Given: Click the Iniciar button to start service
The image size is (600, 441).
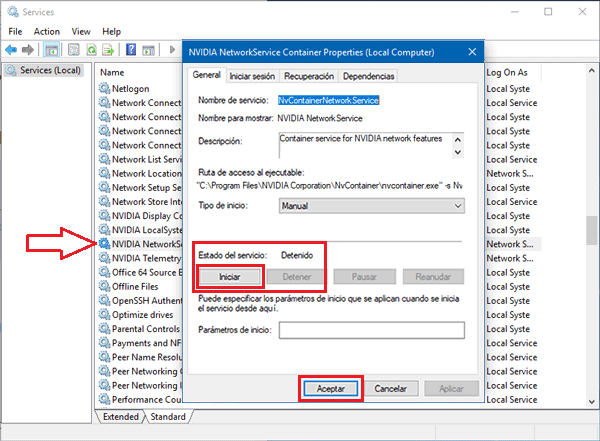Looking at the screenshot, I should click(230, 277).
